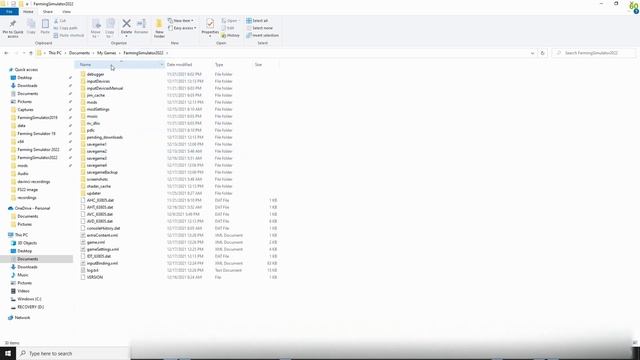The image size is (640, 360).
Task: Select the gameSettings.xml file
Action: pos(103,249)
